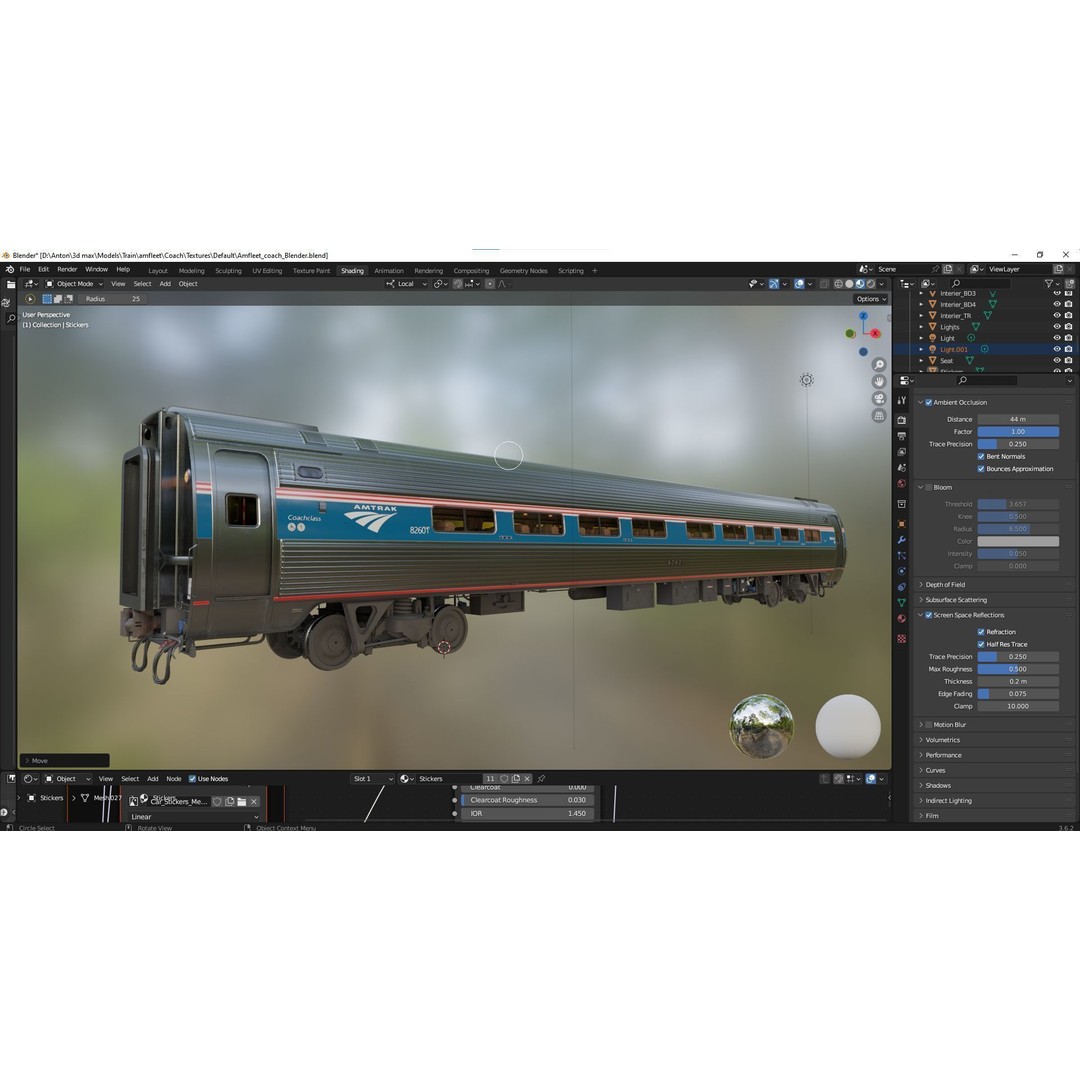The height and width of the screenshot is (1080, 1080).
Task: Adjust the AO Factor slider
Action: point(1018,432)
